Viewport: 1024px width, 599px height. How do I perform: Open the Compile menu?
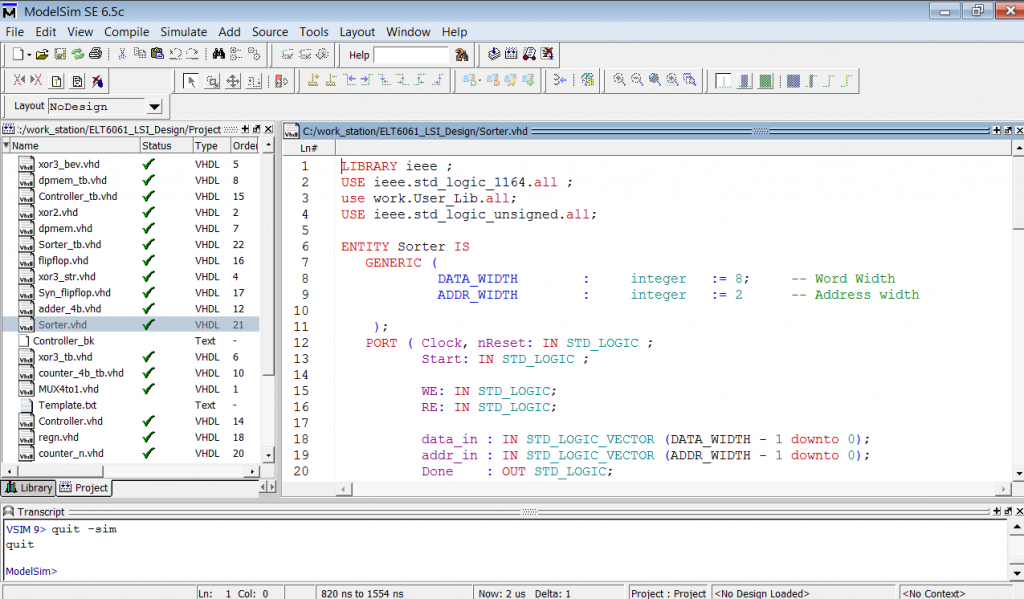pyautogui.click(x=127, y=32)
